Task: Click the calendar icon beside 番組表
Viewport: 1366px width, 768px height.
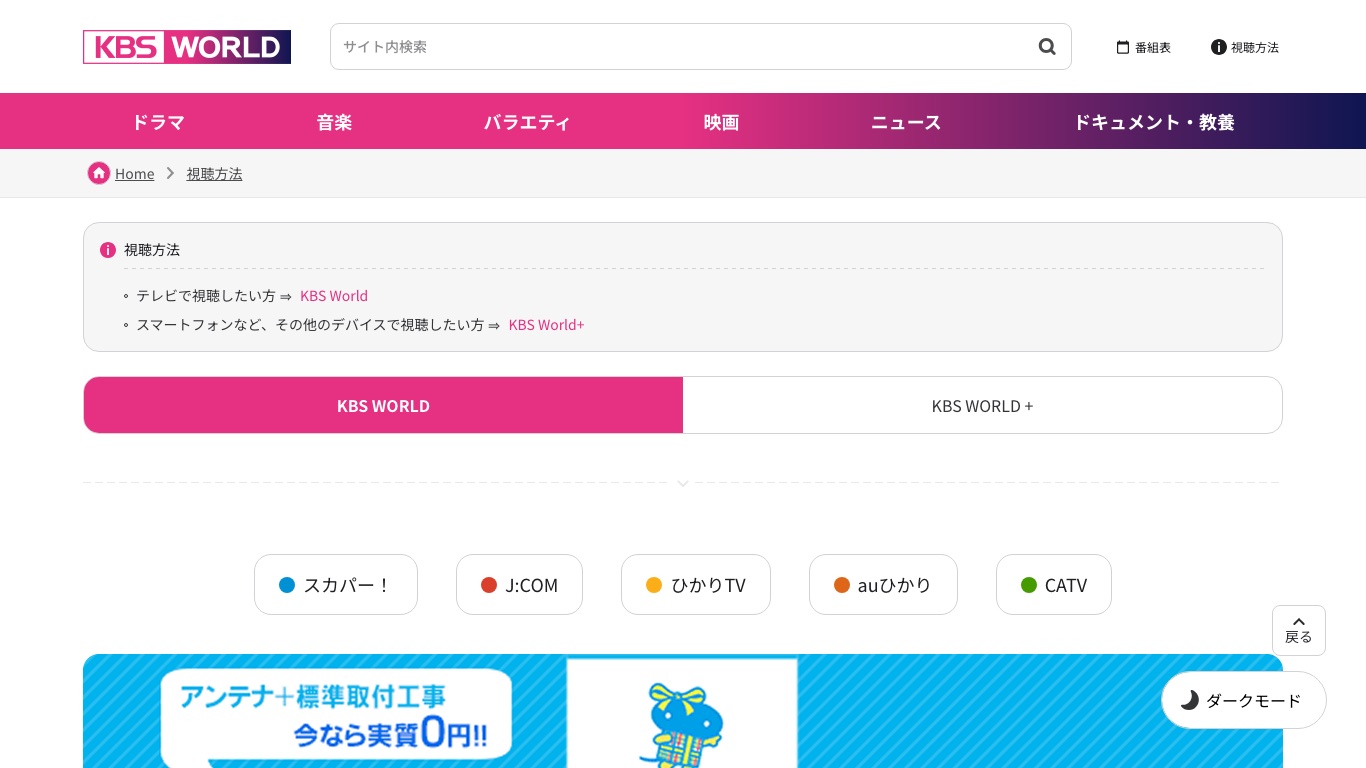Action: [1123, 47]
